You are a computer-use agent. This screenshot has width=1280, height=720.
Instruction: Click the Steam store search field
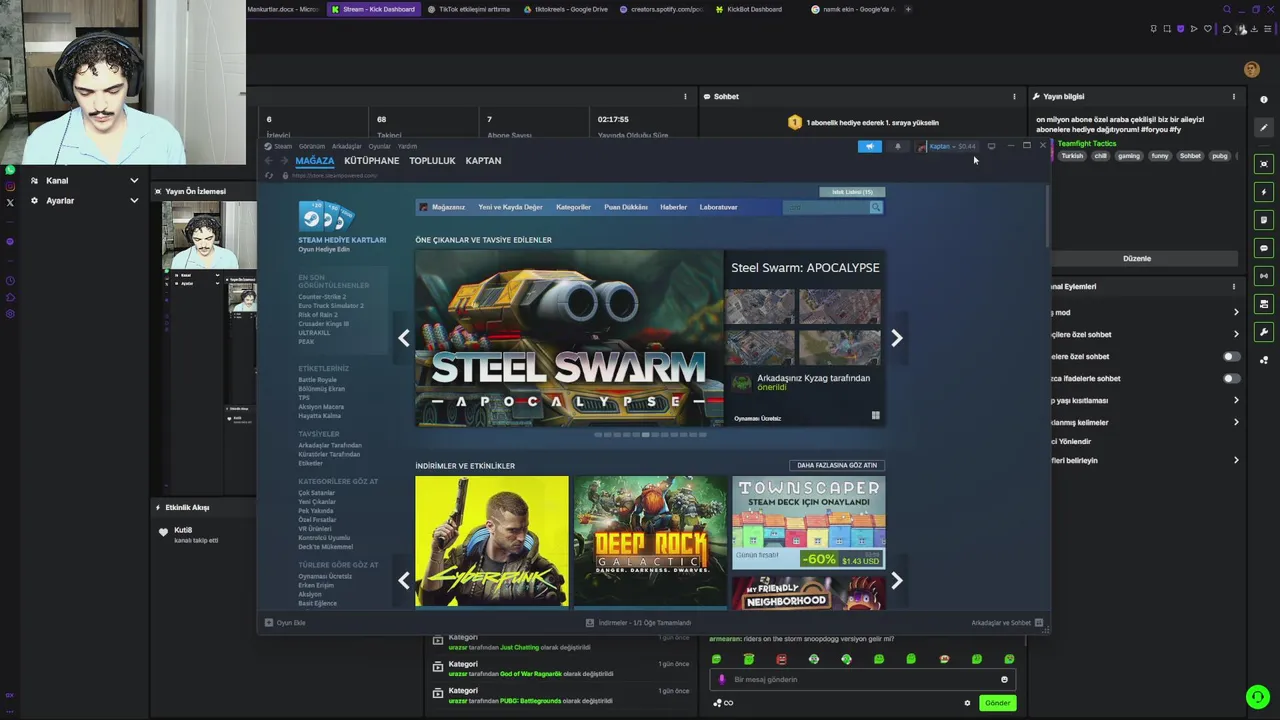pyautogui.click(x=826, y=207)
